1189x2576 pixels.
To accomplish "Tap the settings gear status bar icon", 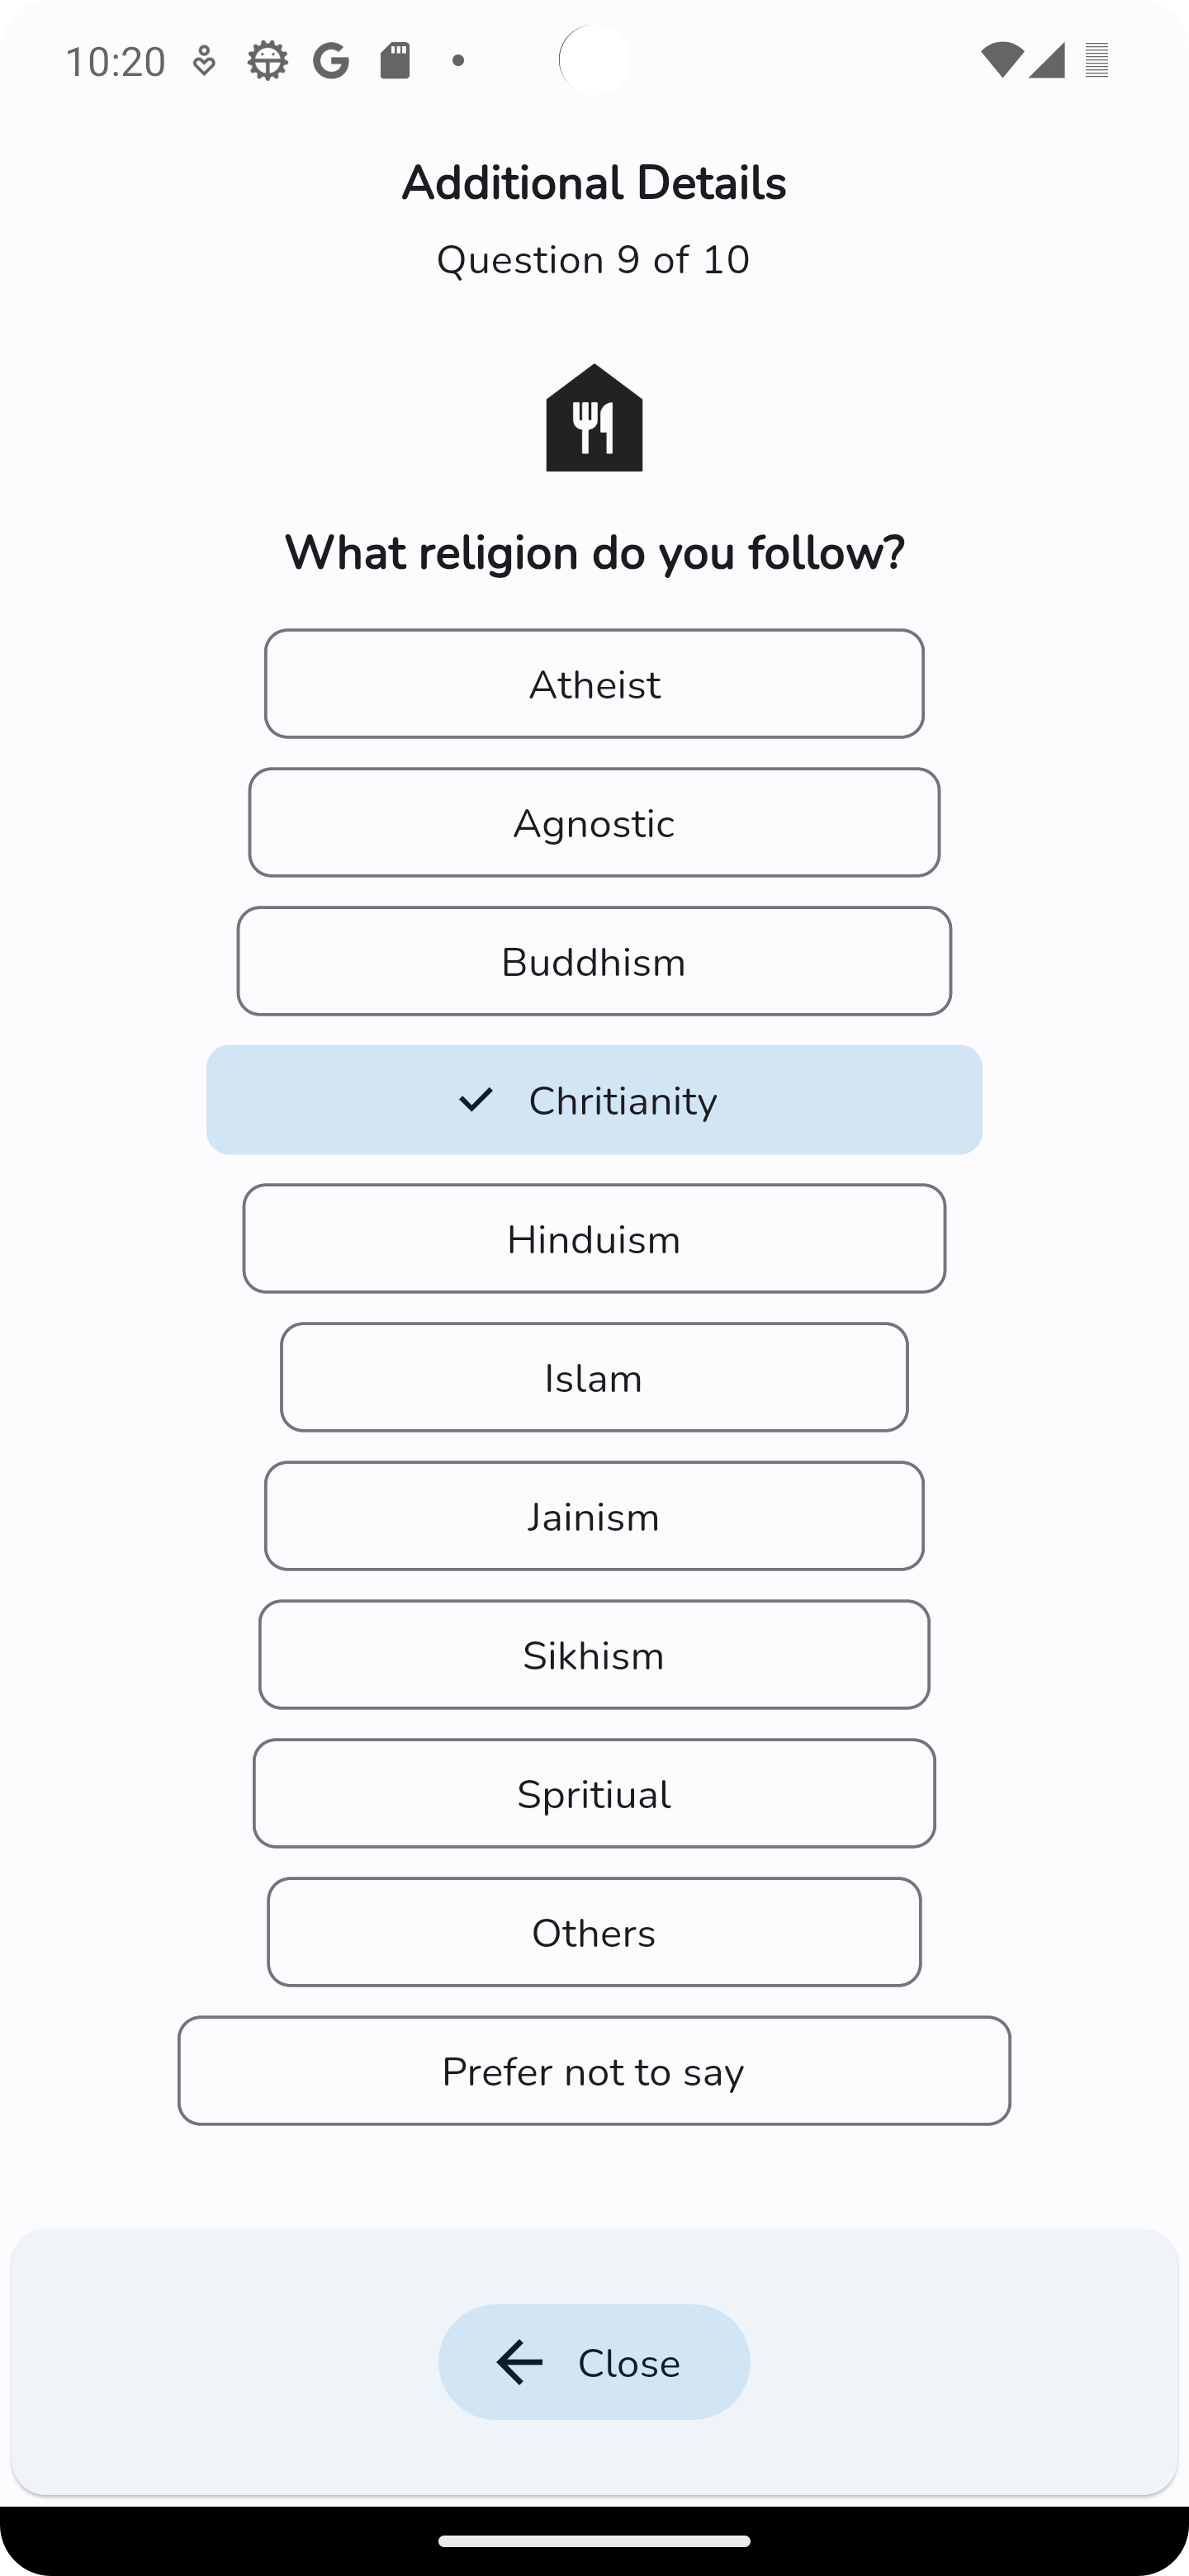I will [x=267, y=61].
